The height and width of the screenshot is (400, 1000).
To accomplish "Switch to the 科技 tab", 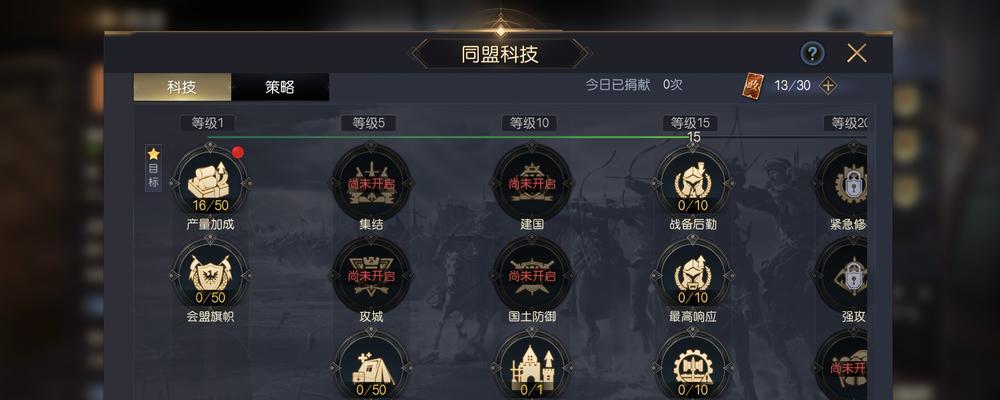I will coord(182,87).
